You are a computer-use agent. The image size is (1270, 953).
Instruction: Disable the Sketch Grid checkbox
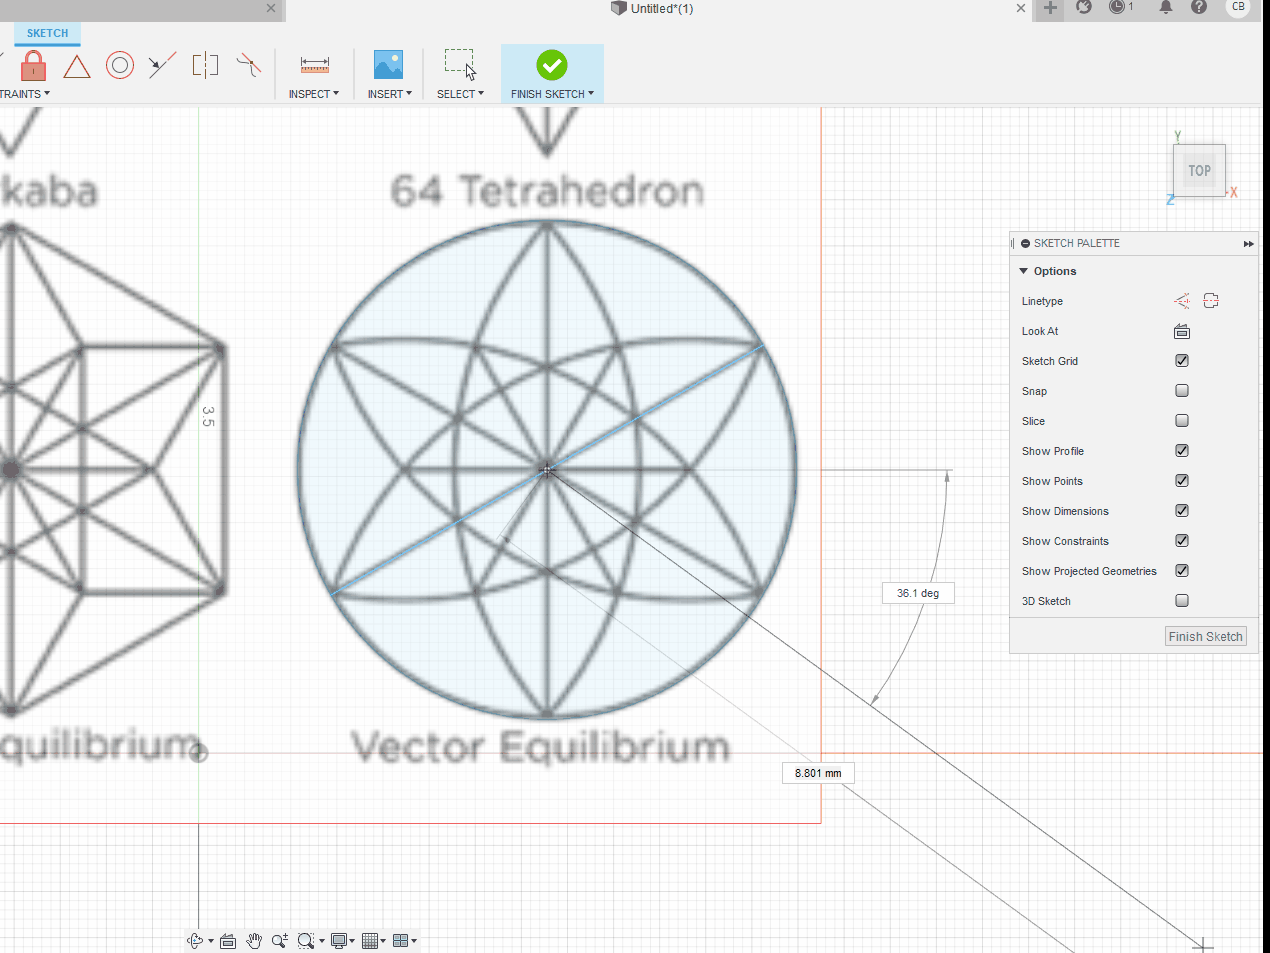pyautogui.click(x=1181, y=360)
